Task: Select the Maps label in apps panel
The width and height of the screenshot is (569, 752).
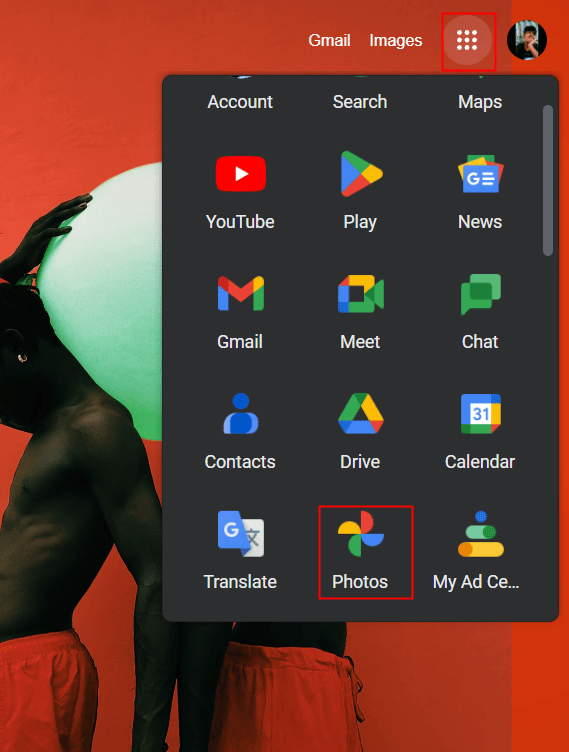Action: [480, 102]
